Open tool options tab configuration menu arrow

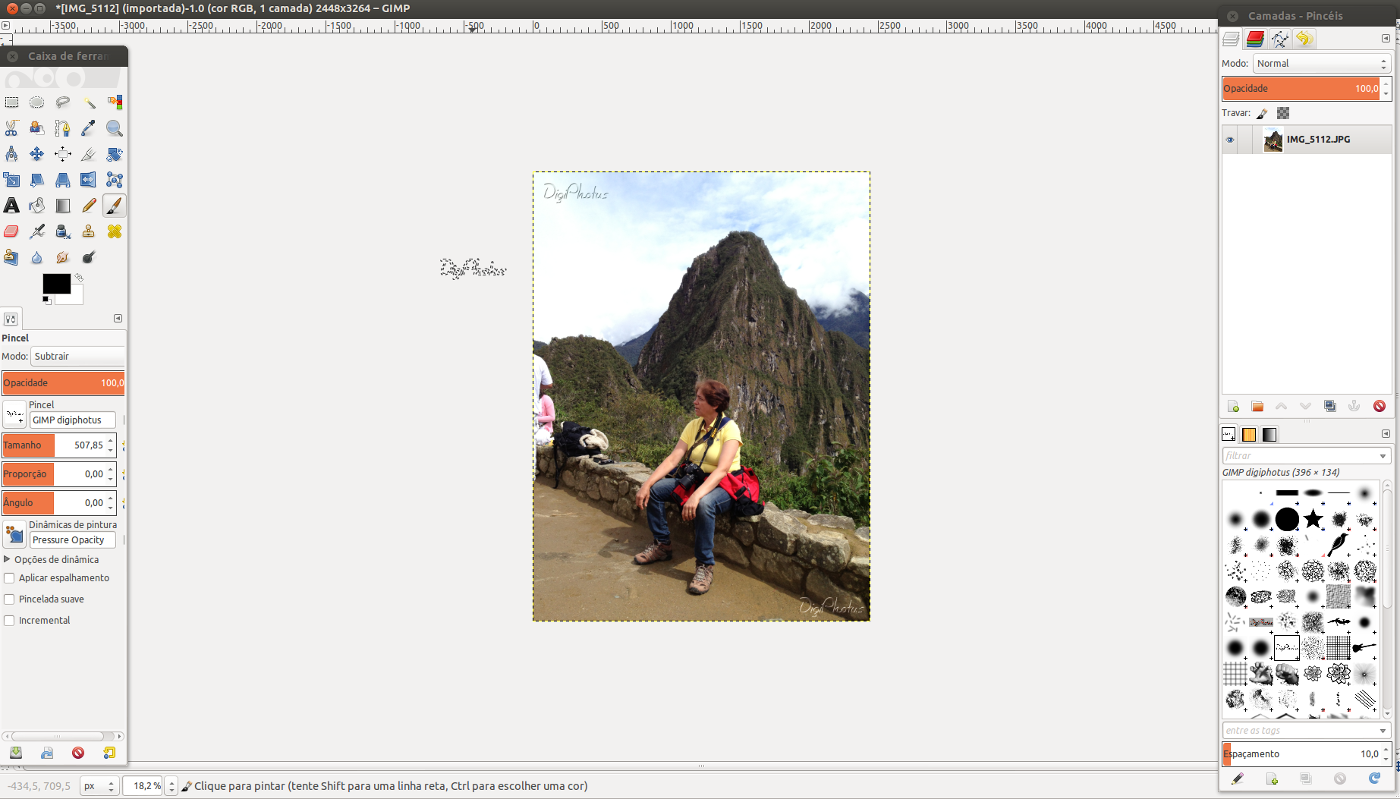point(118,319)
